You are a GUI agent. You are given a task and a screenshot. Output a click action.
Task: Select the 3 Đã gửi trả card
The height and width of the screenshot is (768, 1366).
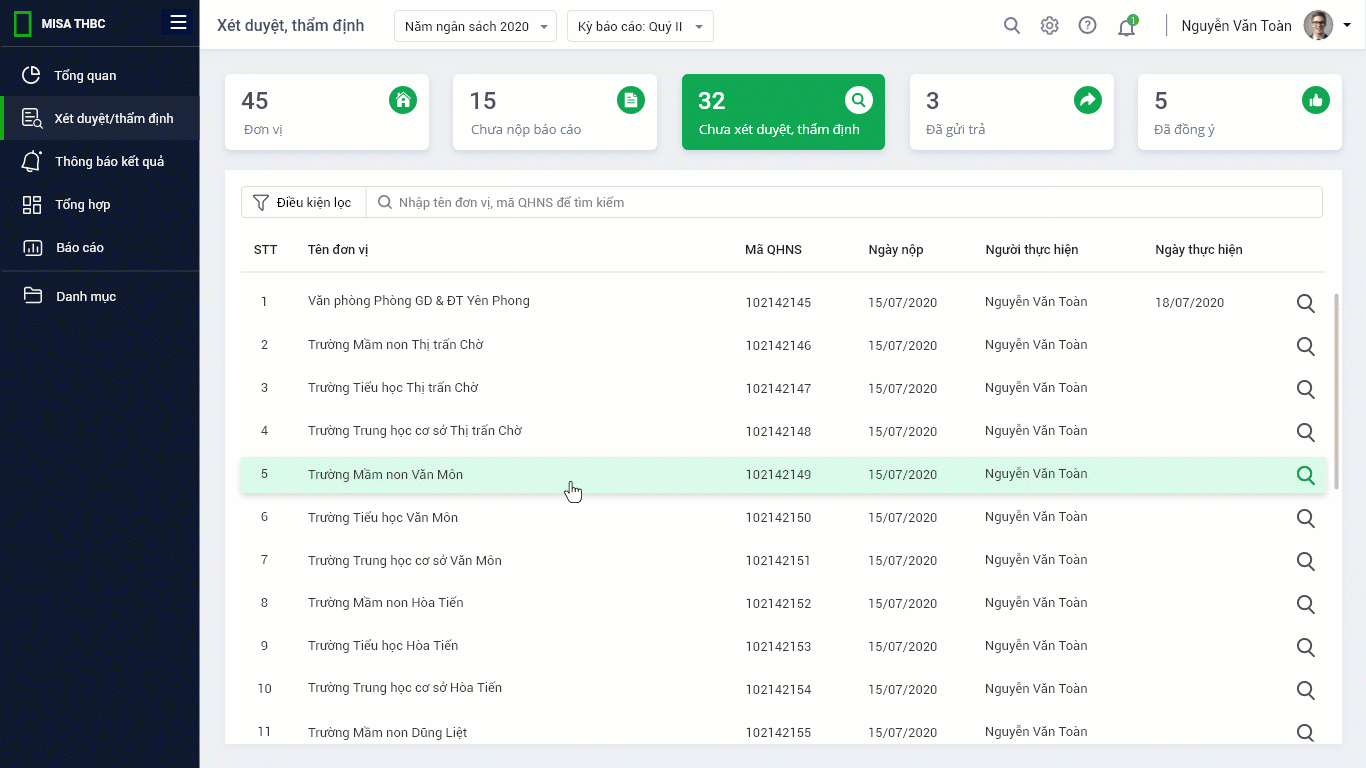coord(1012,112)
